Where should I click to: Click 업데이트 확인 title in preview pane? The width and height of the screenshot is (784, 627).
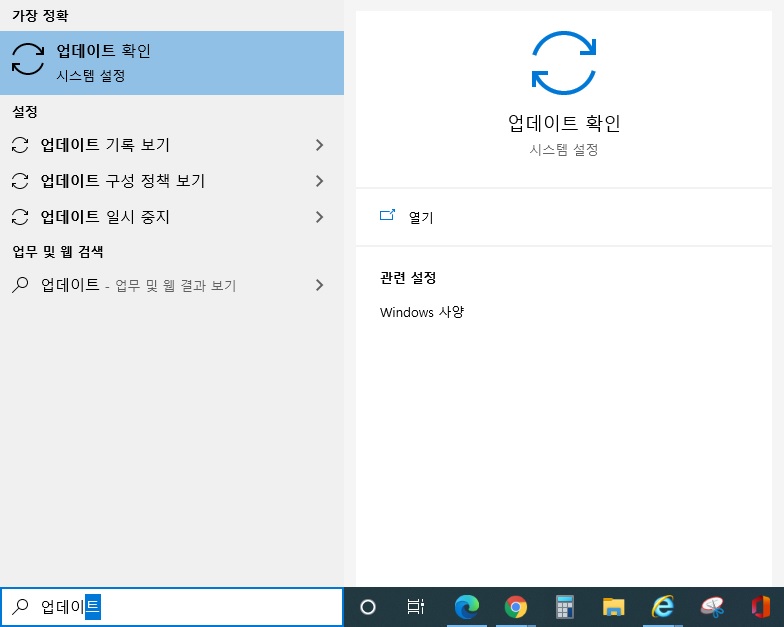pyautogui.click(x=564, y=123)
